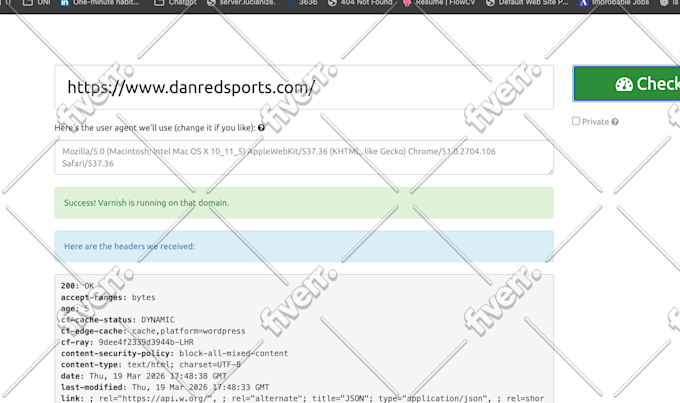Screen dimensions: 680x403
Task: Click the 'last-modified' header line
Action: pos(165,387)
